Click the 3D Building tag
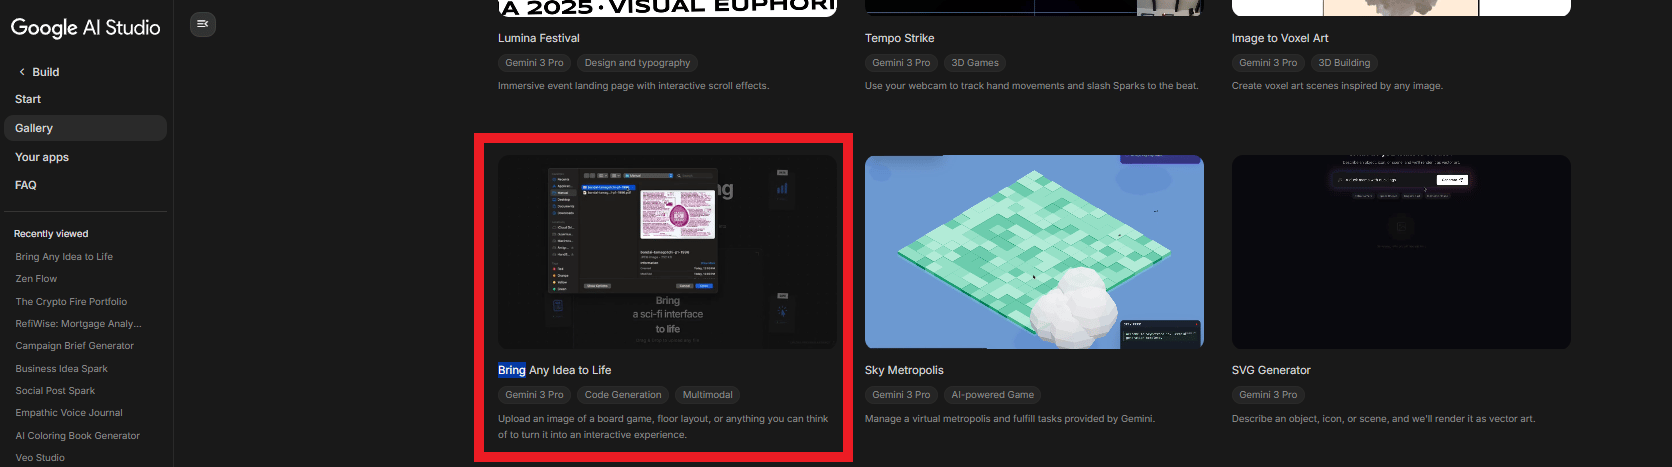 [1344, 63]
